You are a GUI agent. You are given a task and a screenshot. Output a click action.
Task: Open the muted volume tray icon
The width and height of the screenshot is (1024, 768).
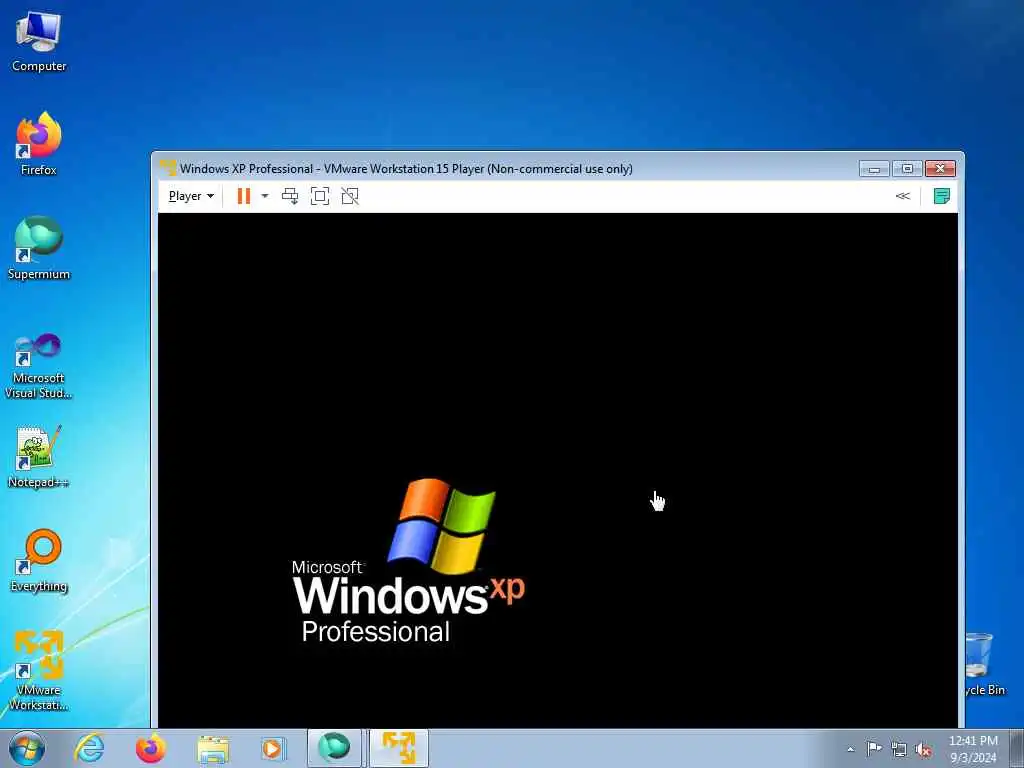click(x=923, y=749)
